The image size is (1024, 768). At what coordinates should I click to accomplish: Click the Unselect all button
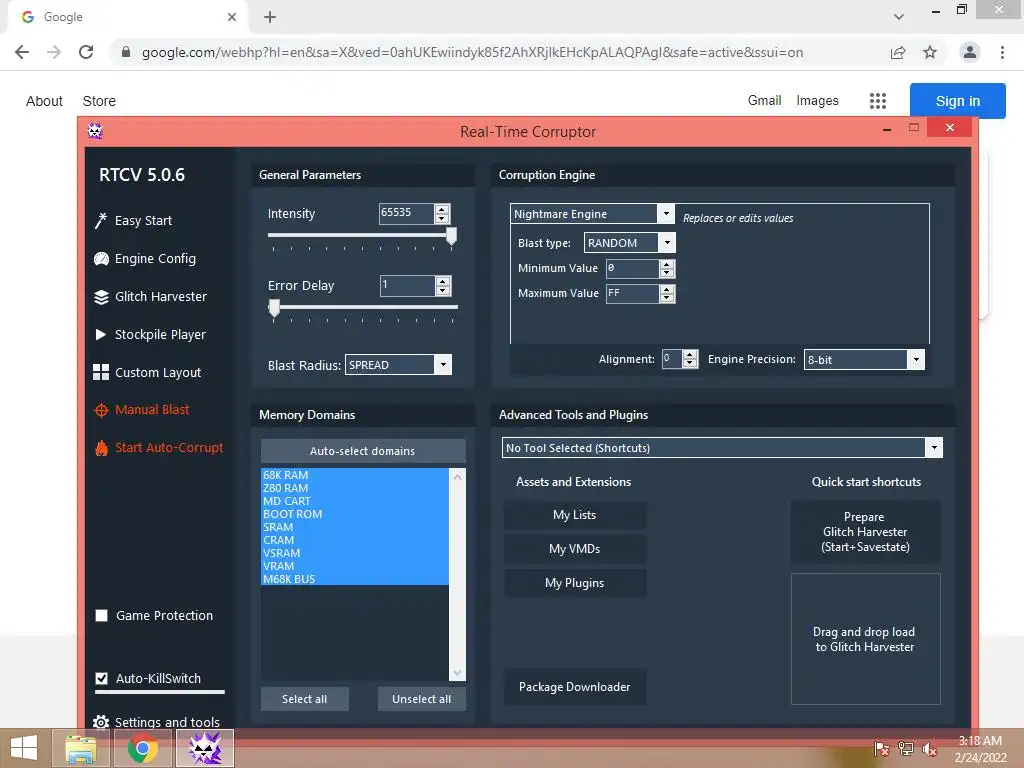point(421,699)
